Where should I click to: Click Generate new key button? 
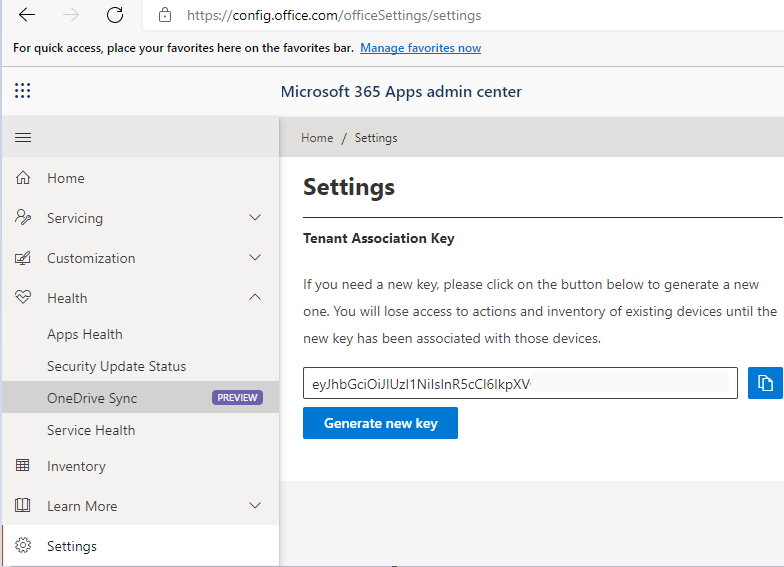pos(380,423)
